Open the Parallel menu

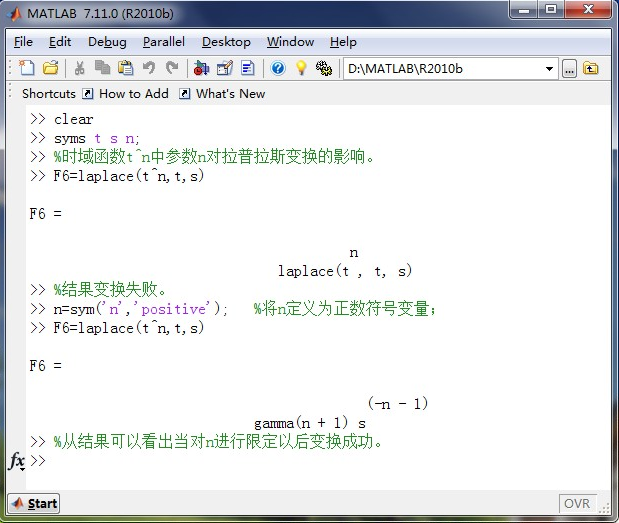click(x=163, y=42)
